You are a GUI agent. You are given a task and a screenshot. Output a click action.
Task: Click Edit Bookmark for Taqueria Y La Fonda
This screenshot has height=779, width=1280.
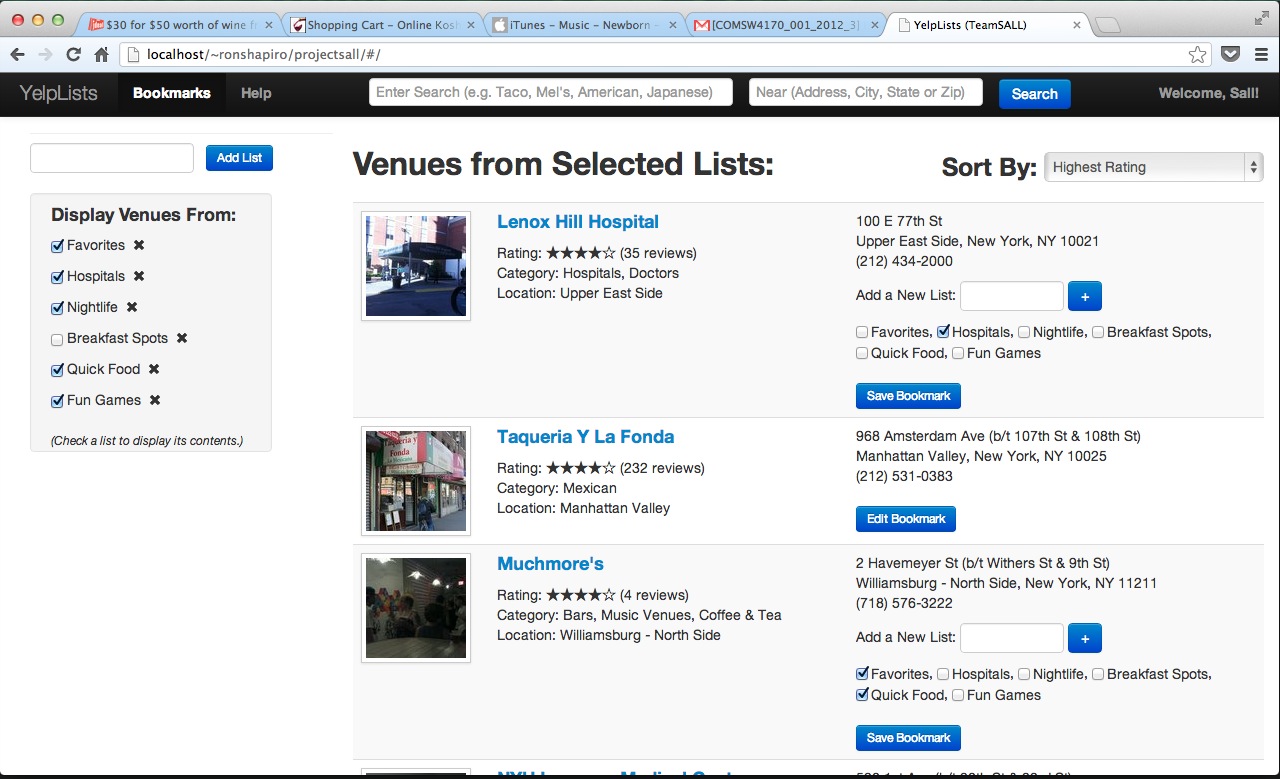(x=906, y=519)
